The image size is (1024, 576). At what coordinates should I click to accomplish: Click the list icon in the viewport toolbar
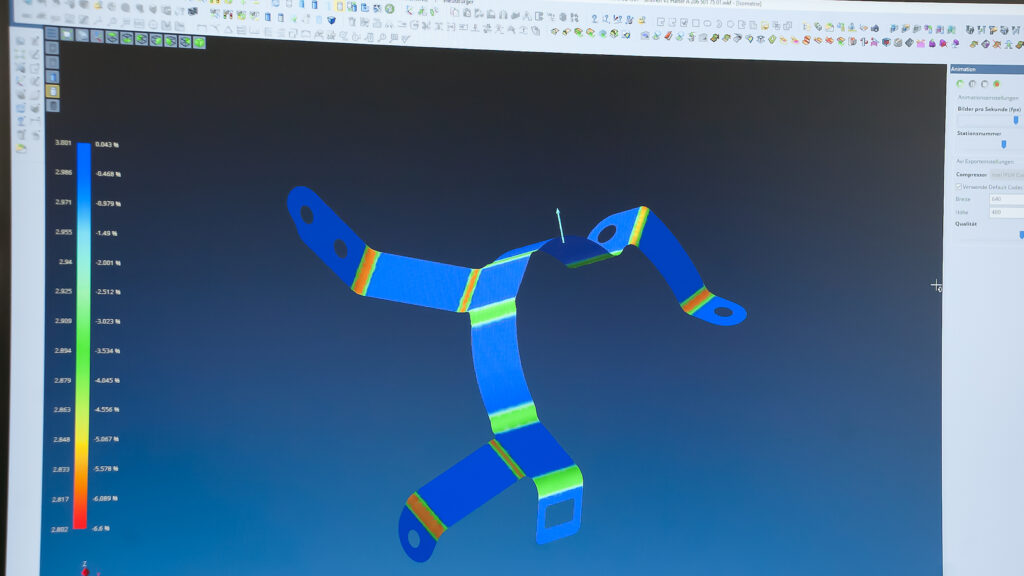51,33
